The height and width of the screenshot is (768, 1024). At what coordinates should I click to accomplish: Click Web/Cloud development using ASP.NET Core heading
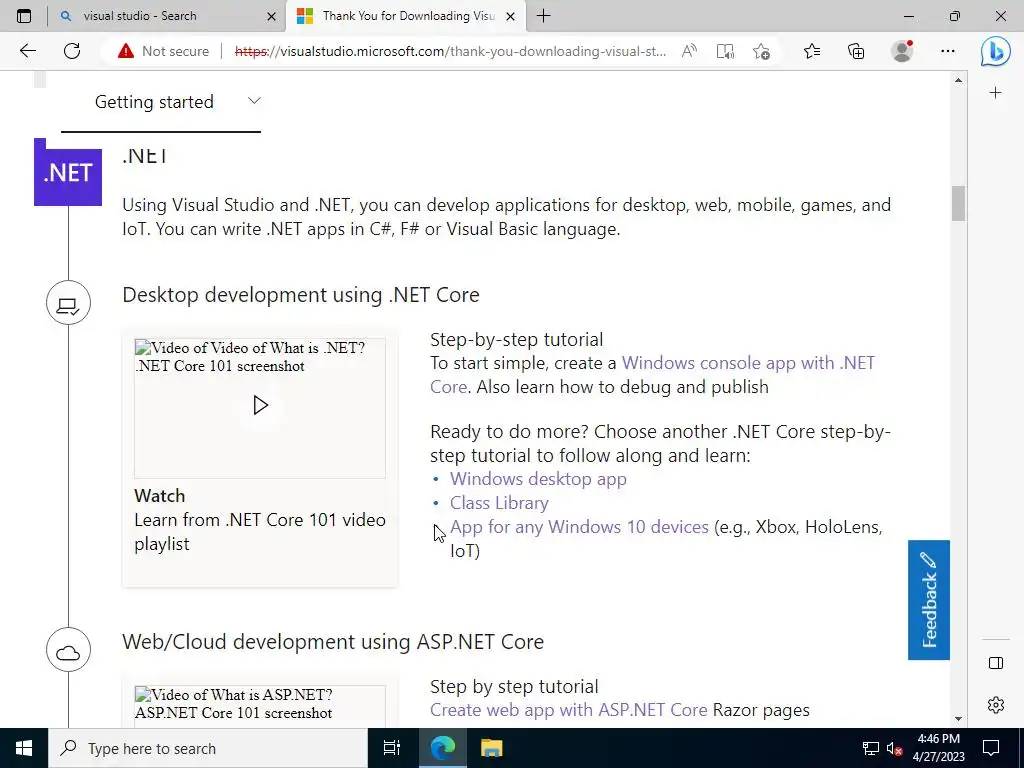click(x=332, y=641)
